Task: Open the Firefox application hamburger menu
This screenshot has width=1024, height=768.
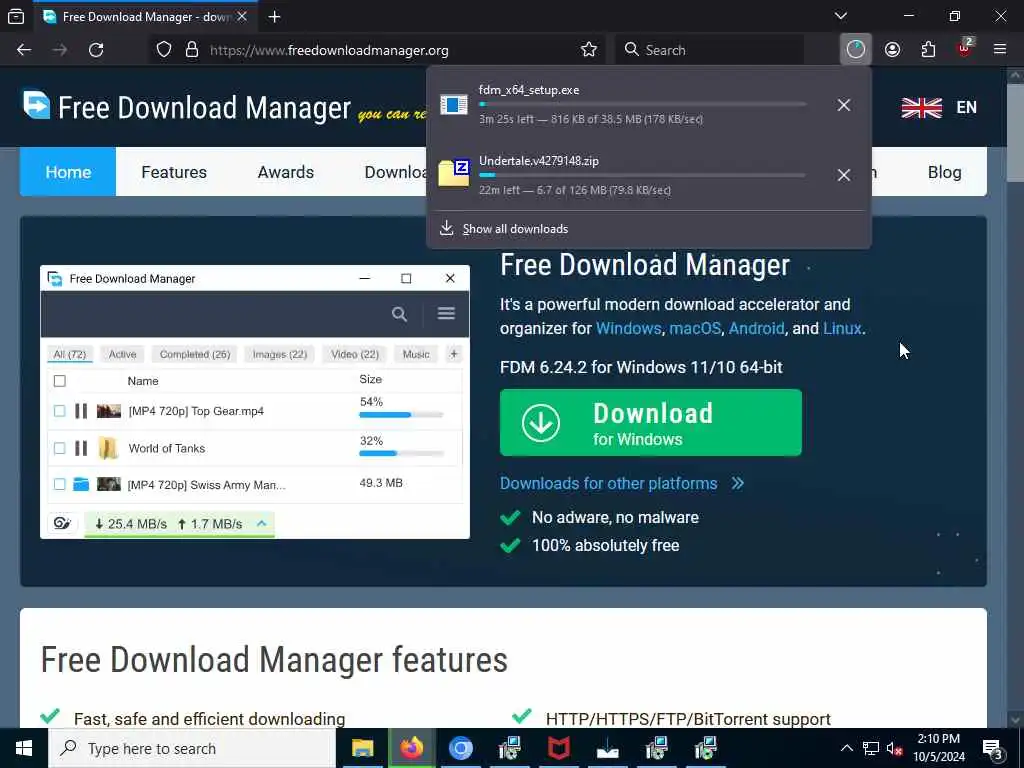Action: pyautogui.click(x=1000, y=50)
